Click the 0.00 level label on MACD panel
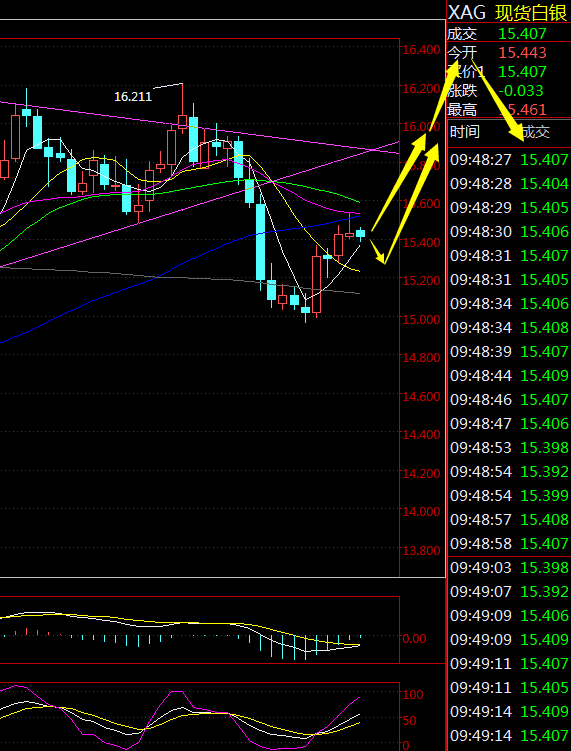 [x=414, y=638]
